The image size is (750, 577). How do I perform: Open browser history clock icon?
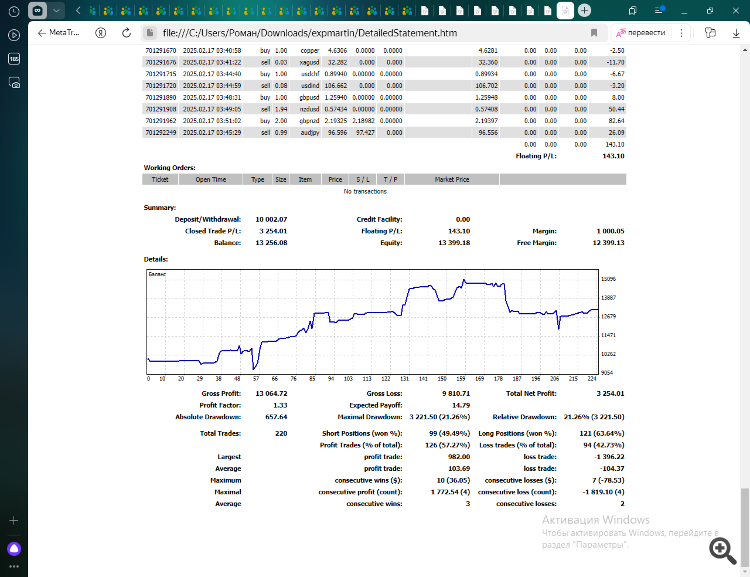tap(14, 11)
